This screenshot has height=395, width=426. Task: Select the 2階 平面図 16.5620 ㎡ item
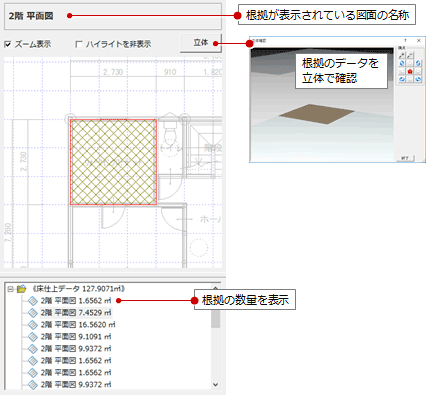click(x=78, y=325)
